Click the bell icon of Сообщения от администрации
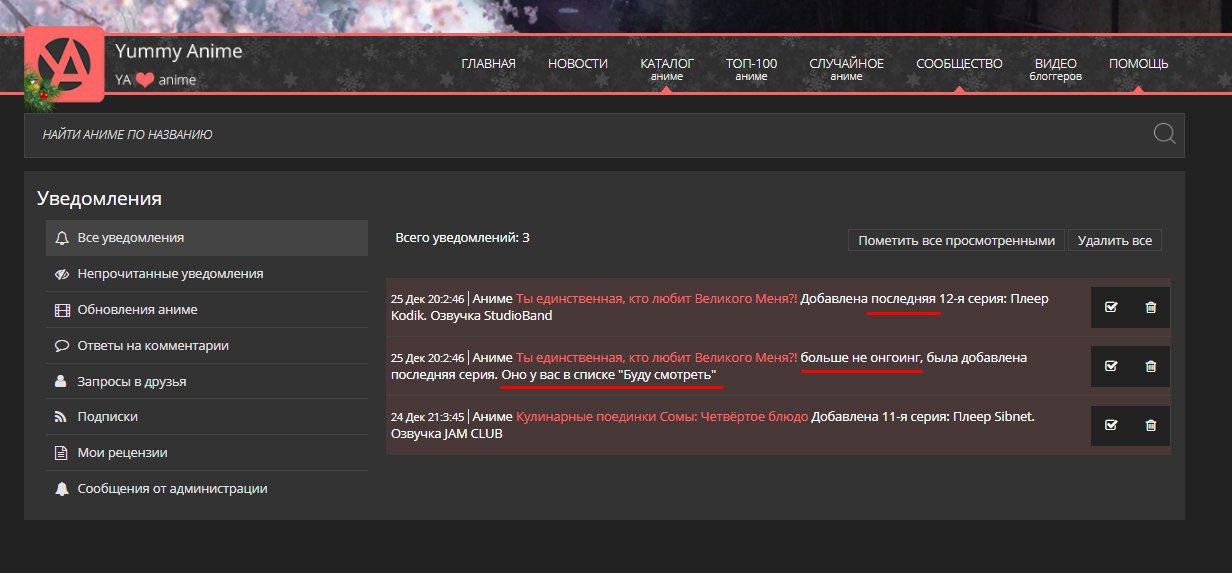The image size is (1232, 573). 62,489
